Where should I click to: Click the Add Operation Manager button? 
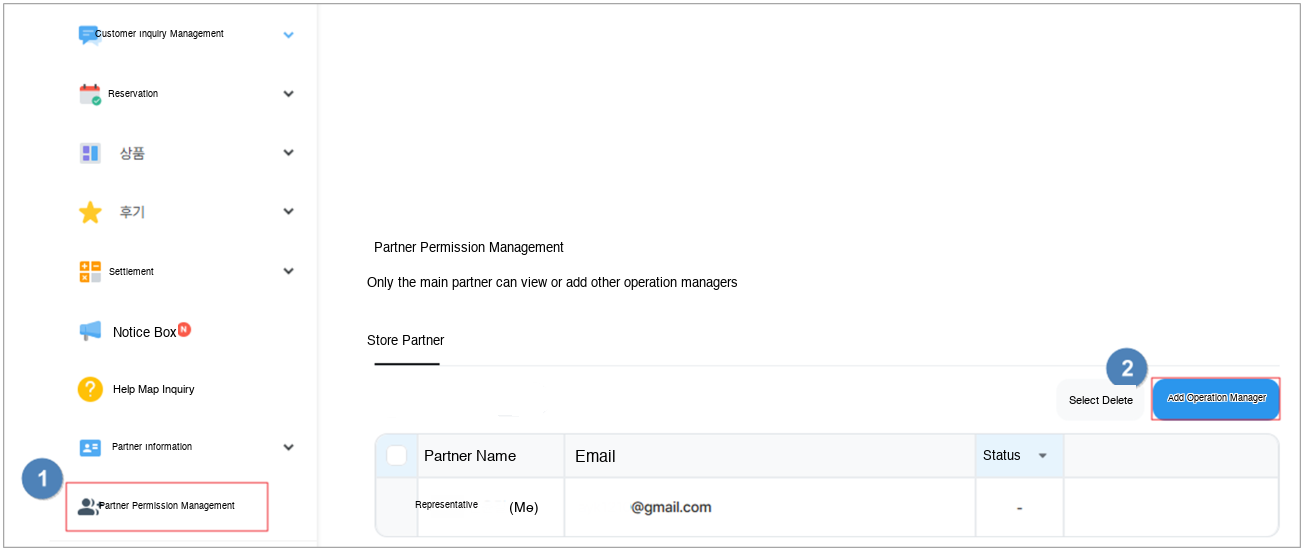pyautogui.click(x=1216, y=398)
